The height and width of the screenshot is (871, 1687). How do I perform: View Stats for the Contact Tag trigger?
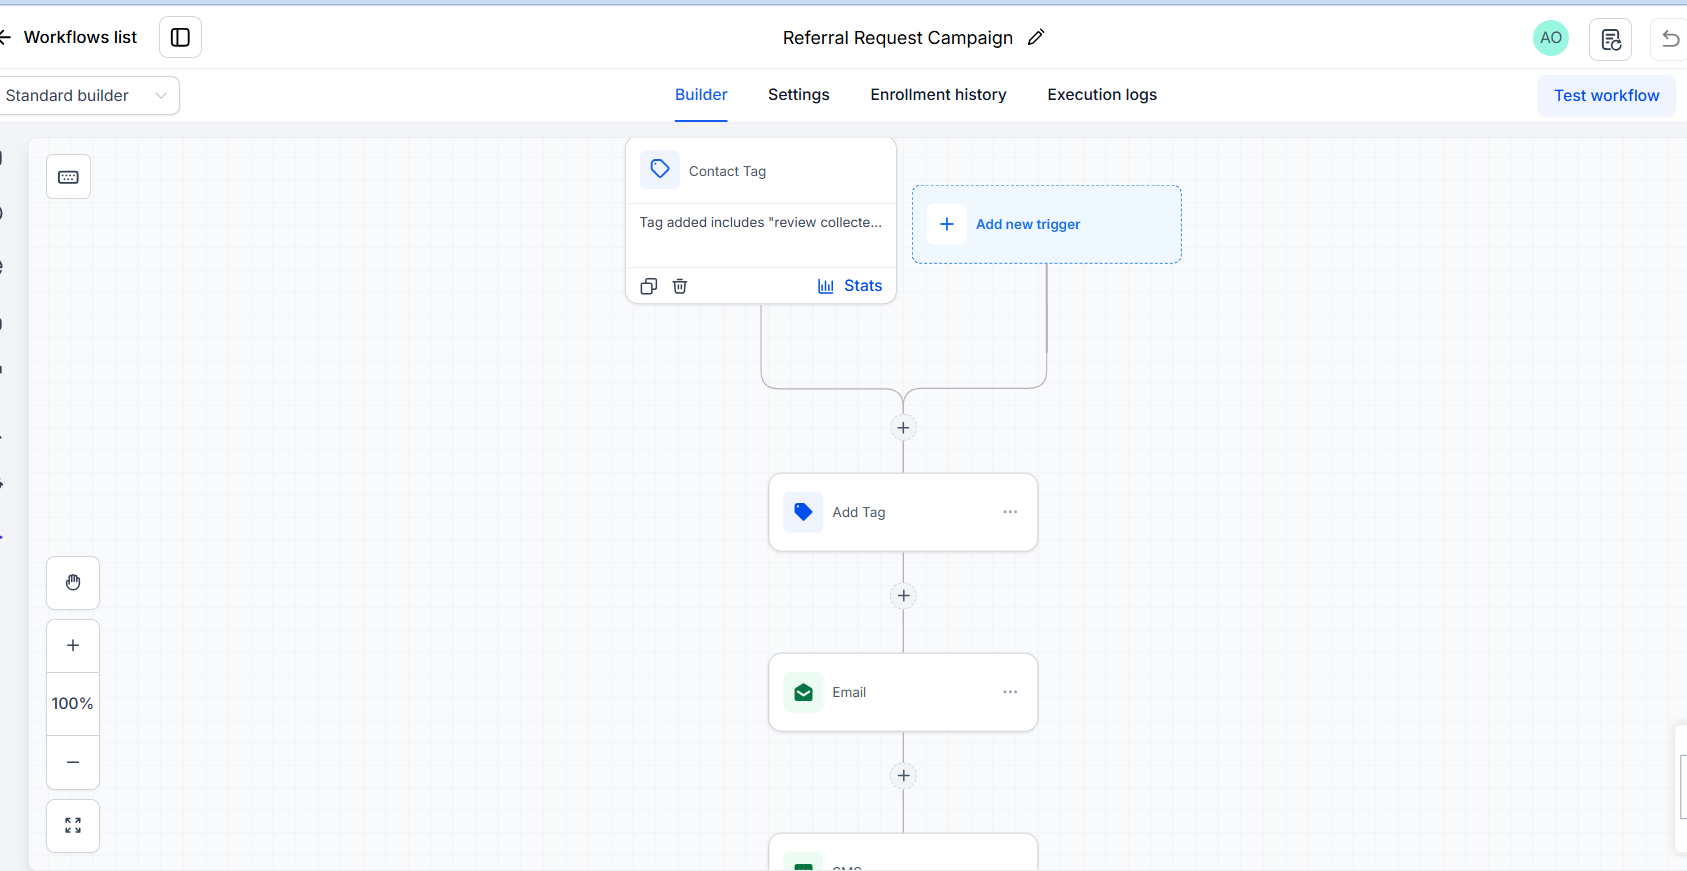pyautogui.click(x=850, y=286)
